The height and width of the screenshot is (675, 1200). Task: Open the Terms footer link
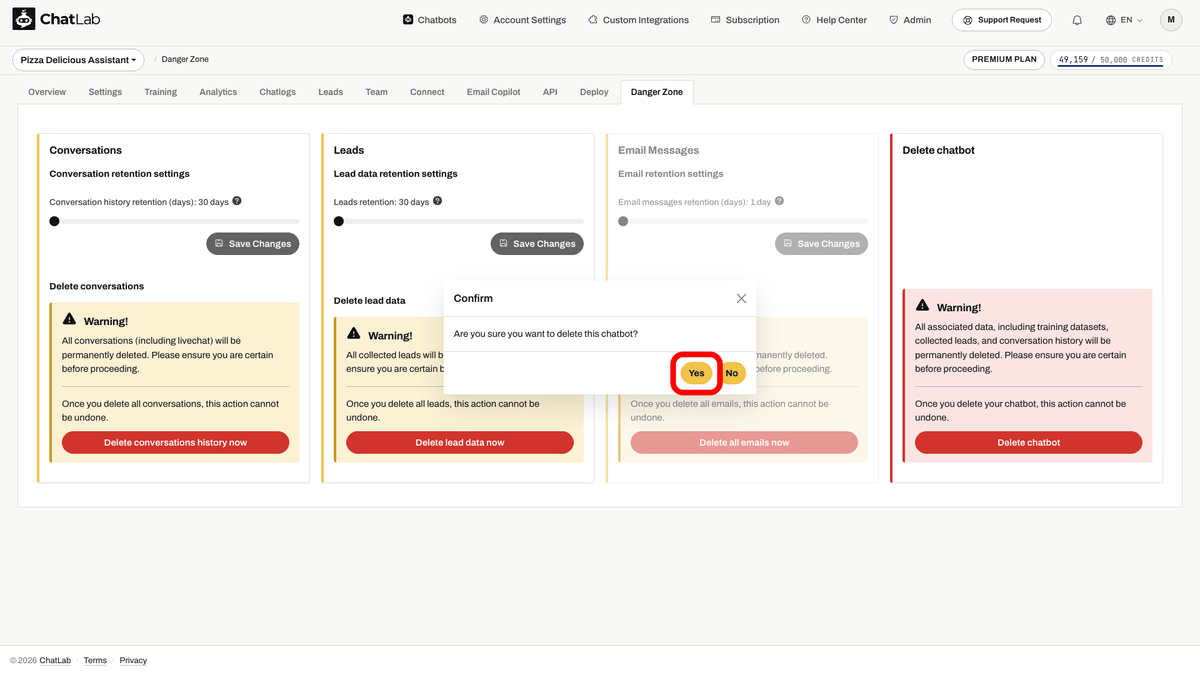coord(95,660)
